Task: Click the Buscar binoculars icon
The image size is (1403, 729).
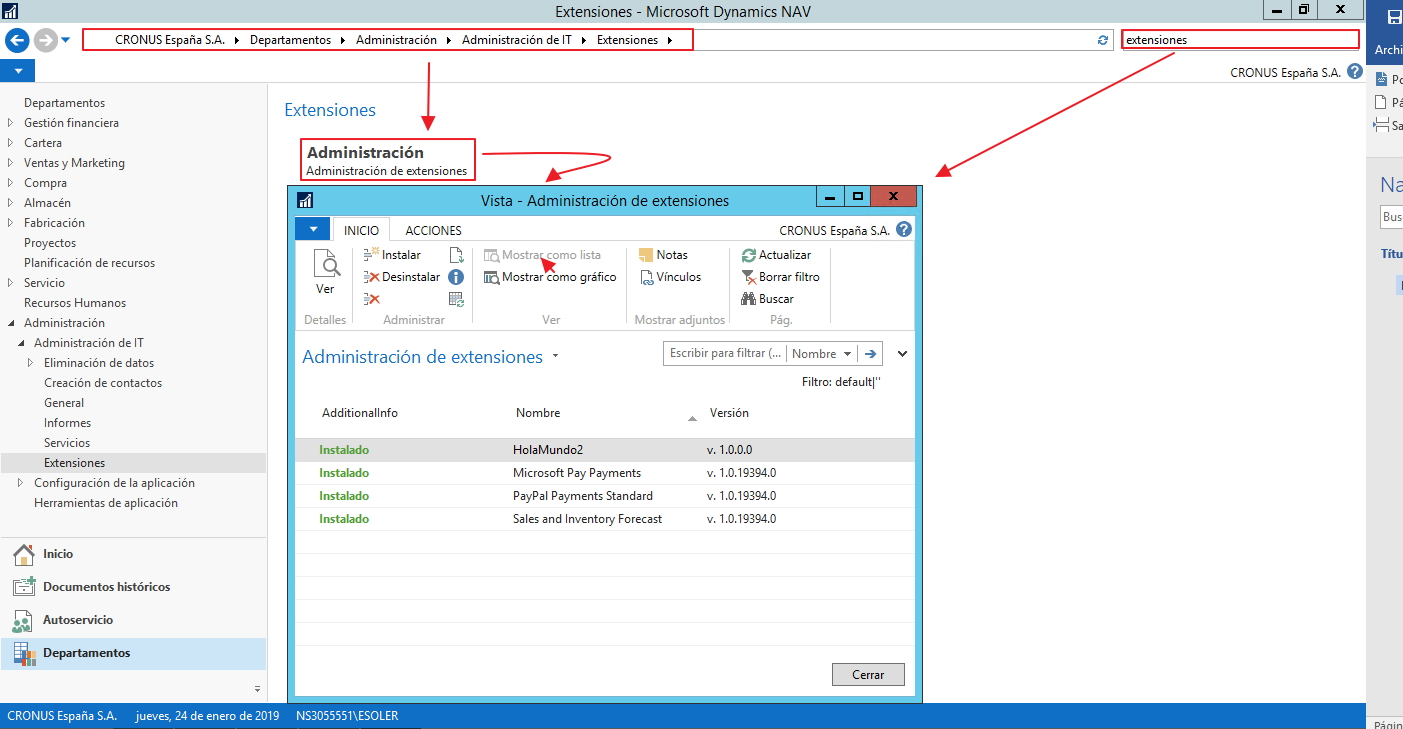Action: [748, 299]
